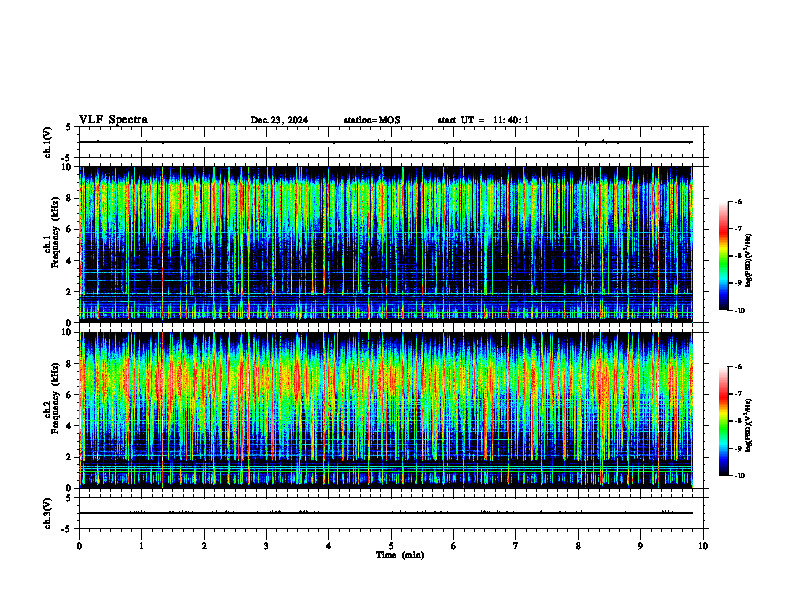This screenshot has width=792, height=612.
Task: Click time axis tick label '0'
Action: (x=79, y=546)
